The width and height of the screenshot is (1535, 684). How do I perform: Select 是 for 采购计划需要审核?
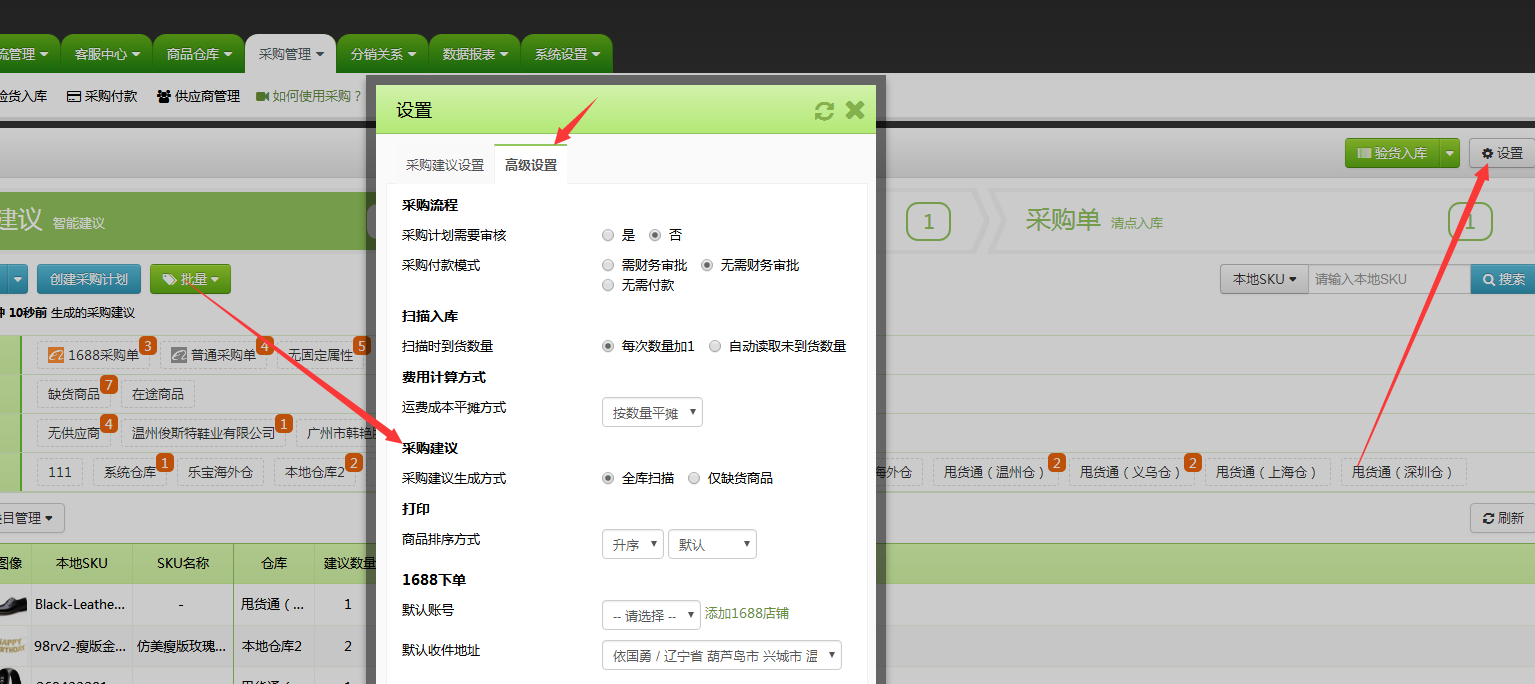tap(608, 235)
